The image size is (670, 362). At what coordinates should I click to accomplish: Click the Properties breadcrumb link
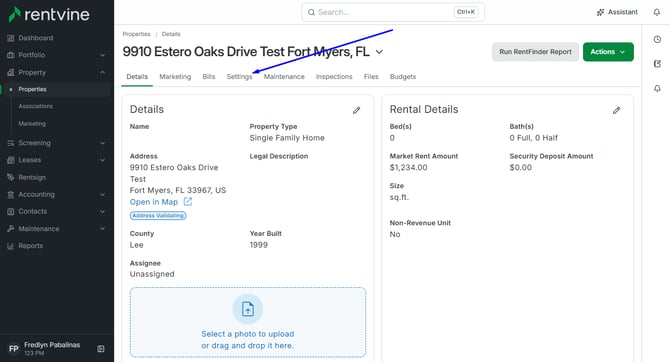(136, 34)
